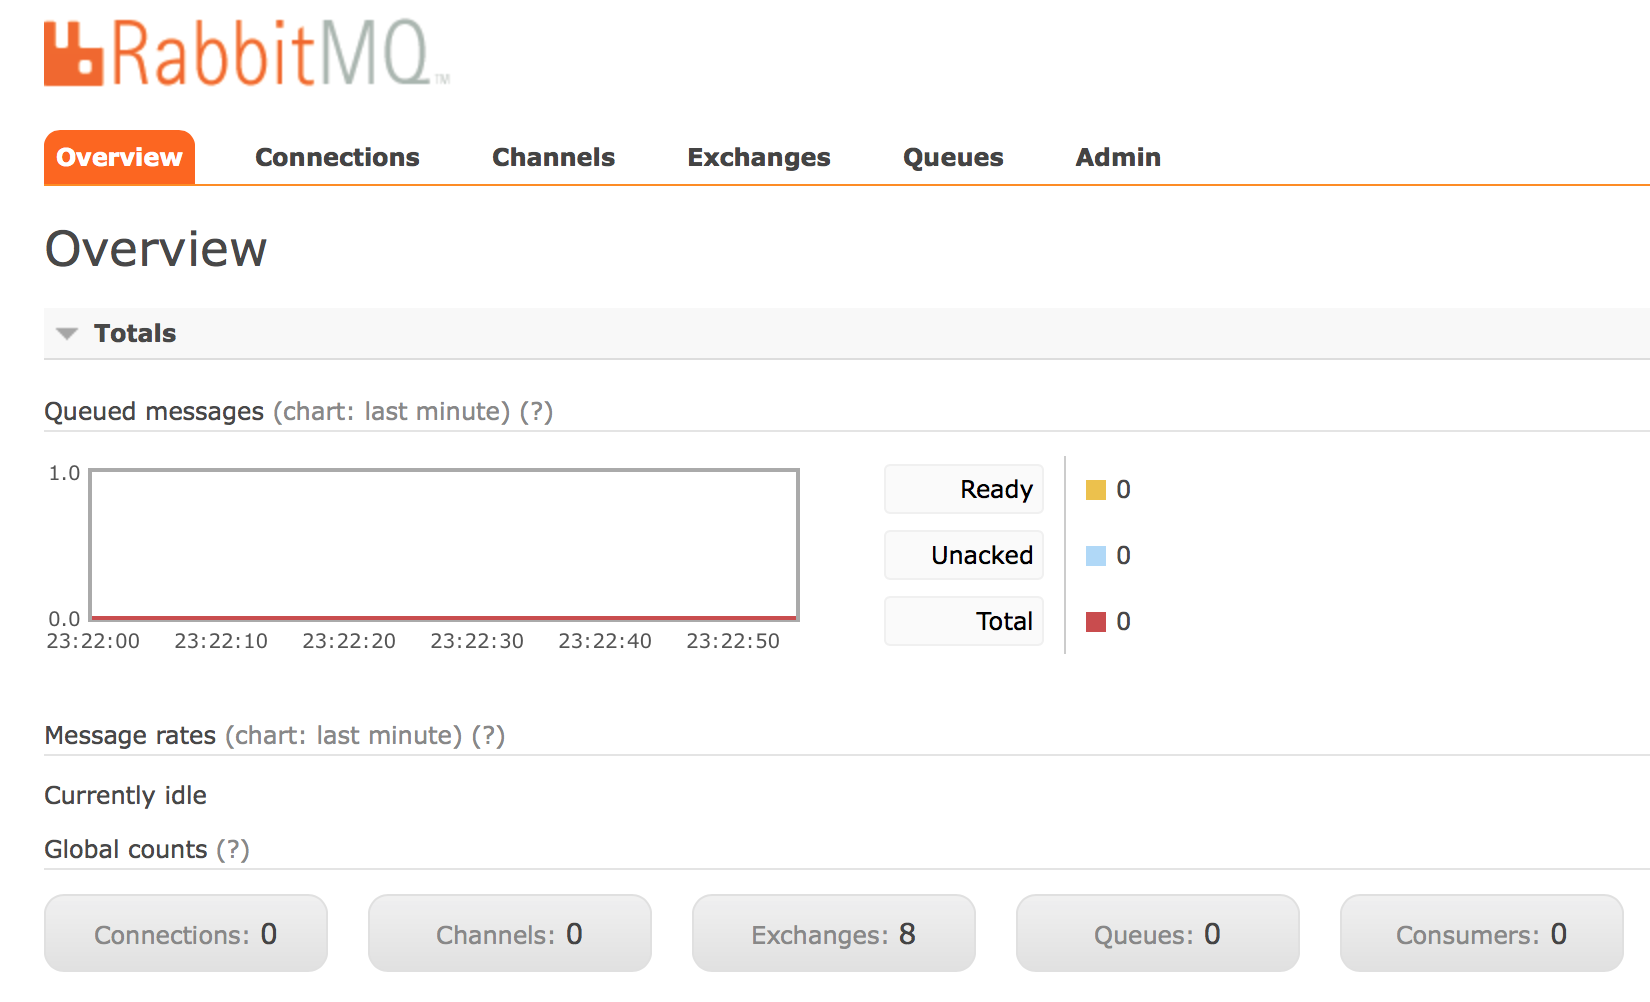Click the Channels: 0 count button
This screenshot has width=1650, height=1002.
[x=510, y=933]
